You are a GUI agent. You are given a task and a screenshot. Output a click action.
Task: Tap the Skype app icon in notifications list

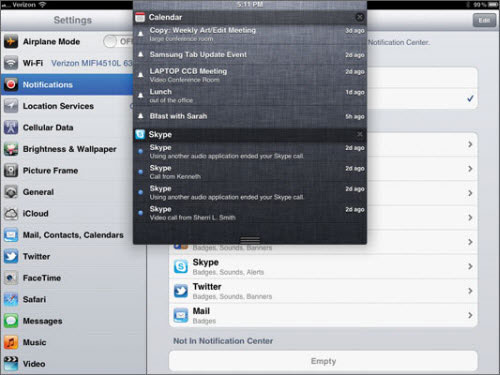coord(181,267)
